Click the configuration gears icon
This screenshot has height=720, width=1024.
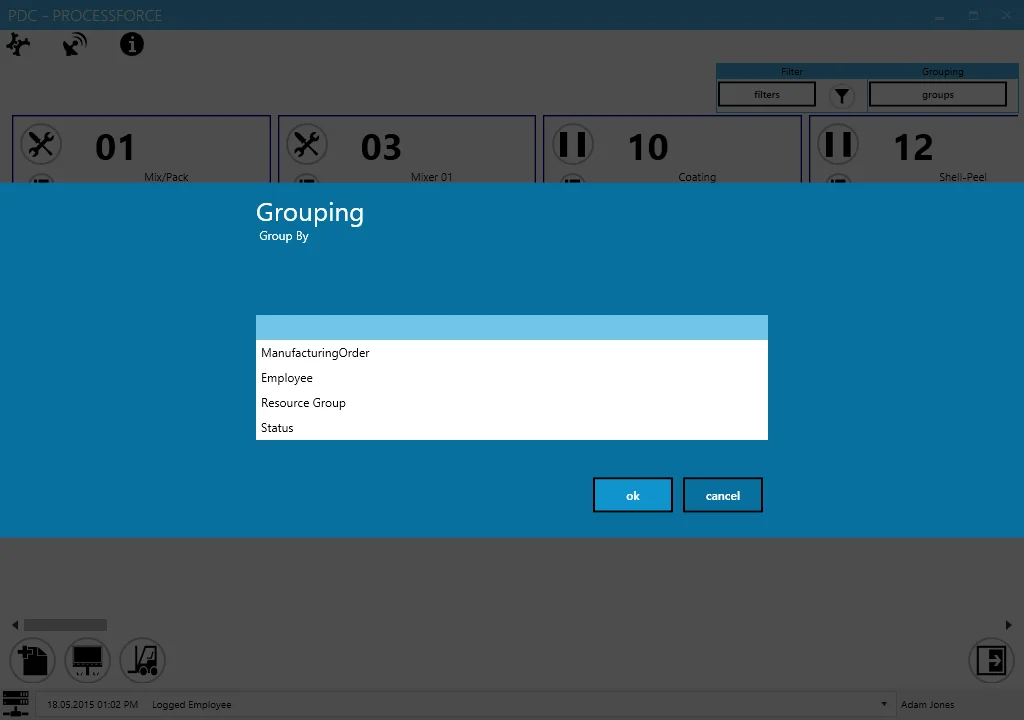click(x=19, y=44)
